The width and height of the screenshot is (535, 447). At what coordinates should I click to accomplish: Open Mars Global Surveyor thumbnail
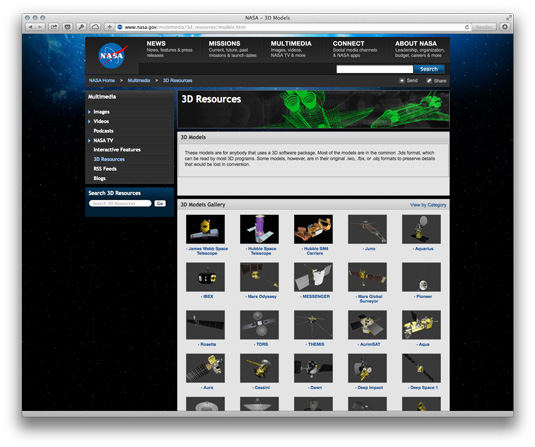[367, 277]
